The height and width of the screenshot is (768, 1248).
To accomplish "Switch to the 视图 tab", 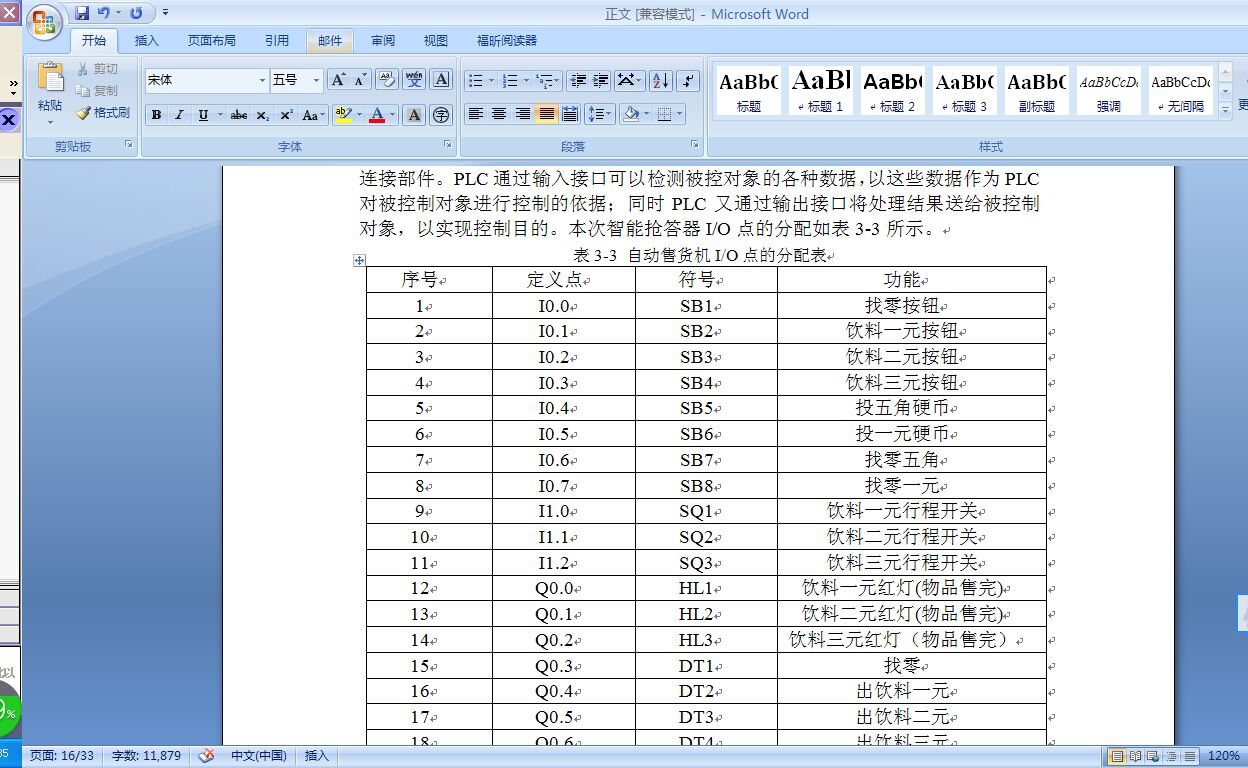I will click(436, 41).
